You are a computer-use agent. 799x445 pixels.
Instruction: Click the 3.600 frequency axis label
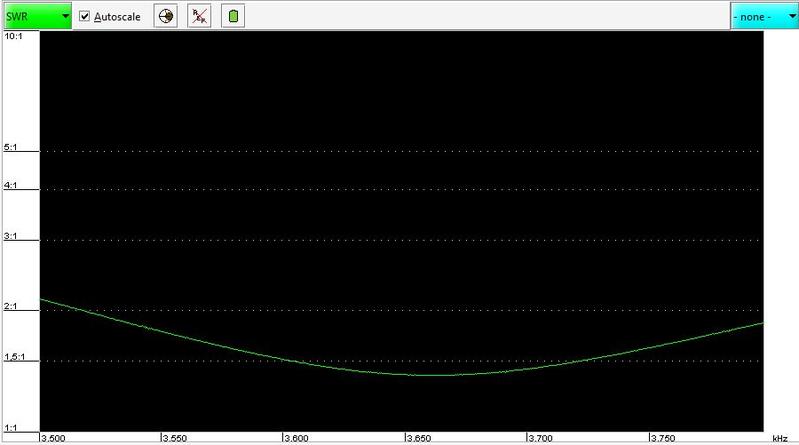point(297,438)
